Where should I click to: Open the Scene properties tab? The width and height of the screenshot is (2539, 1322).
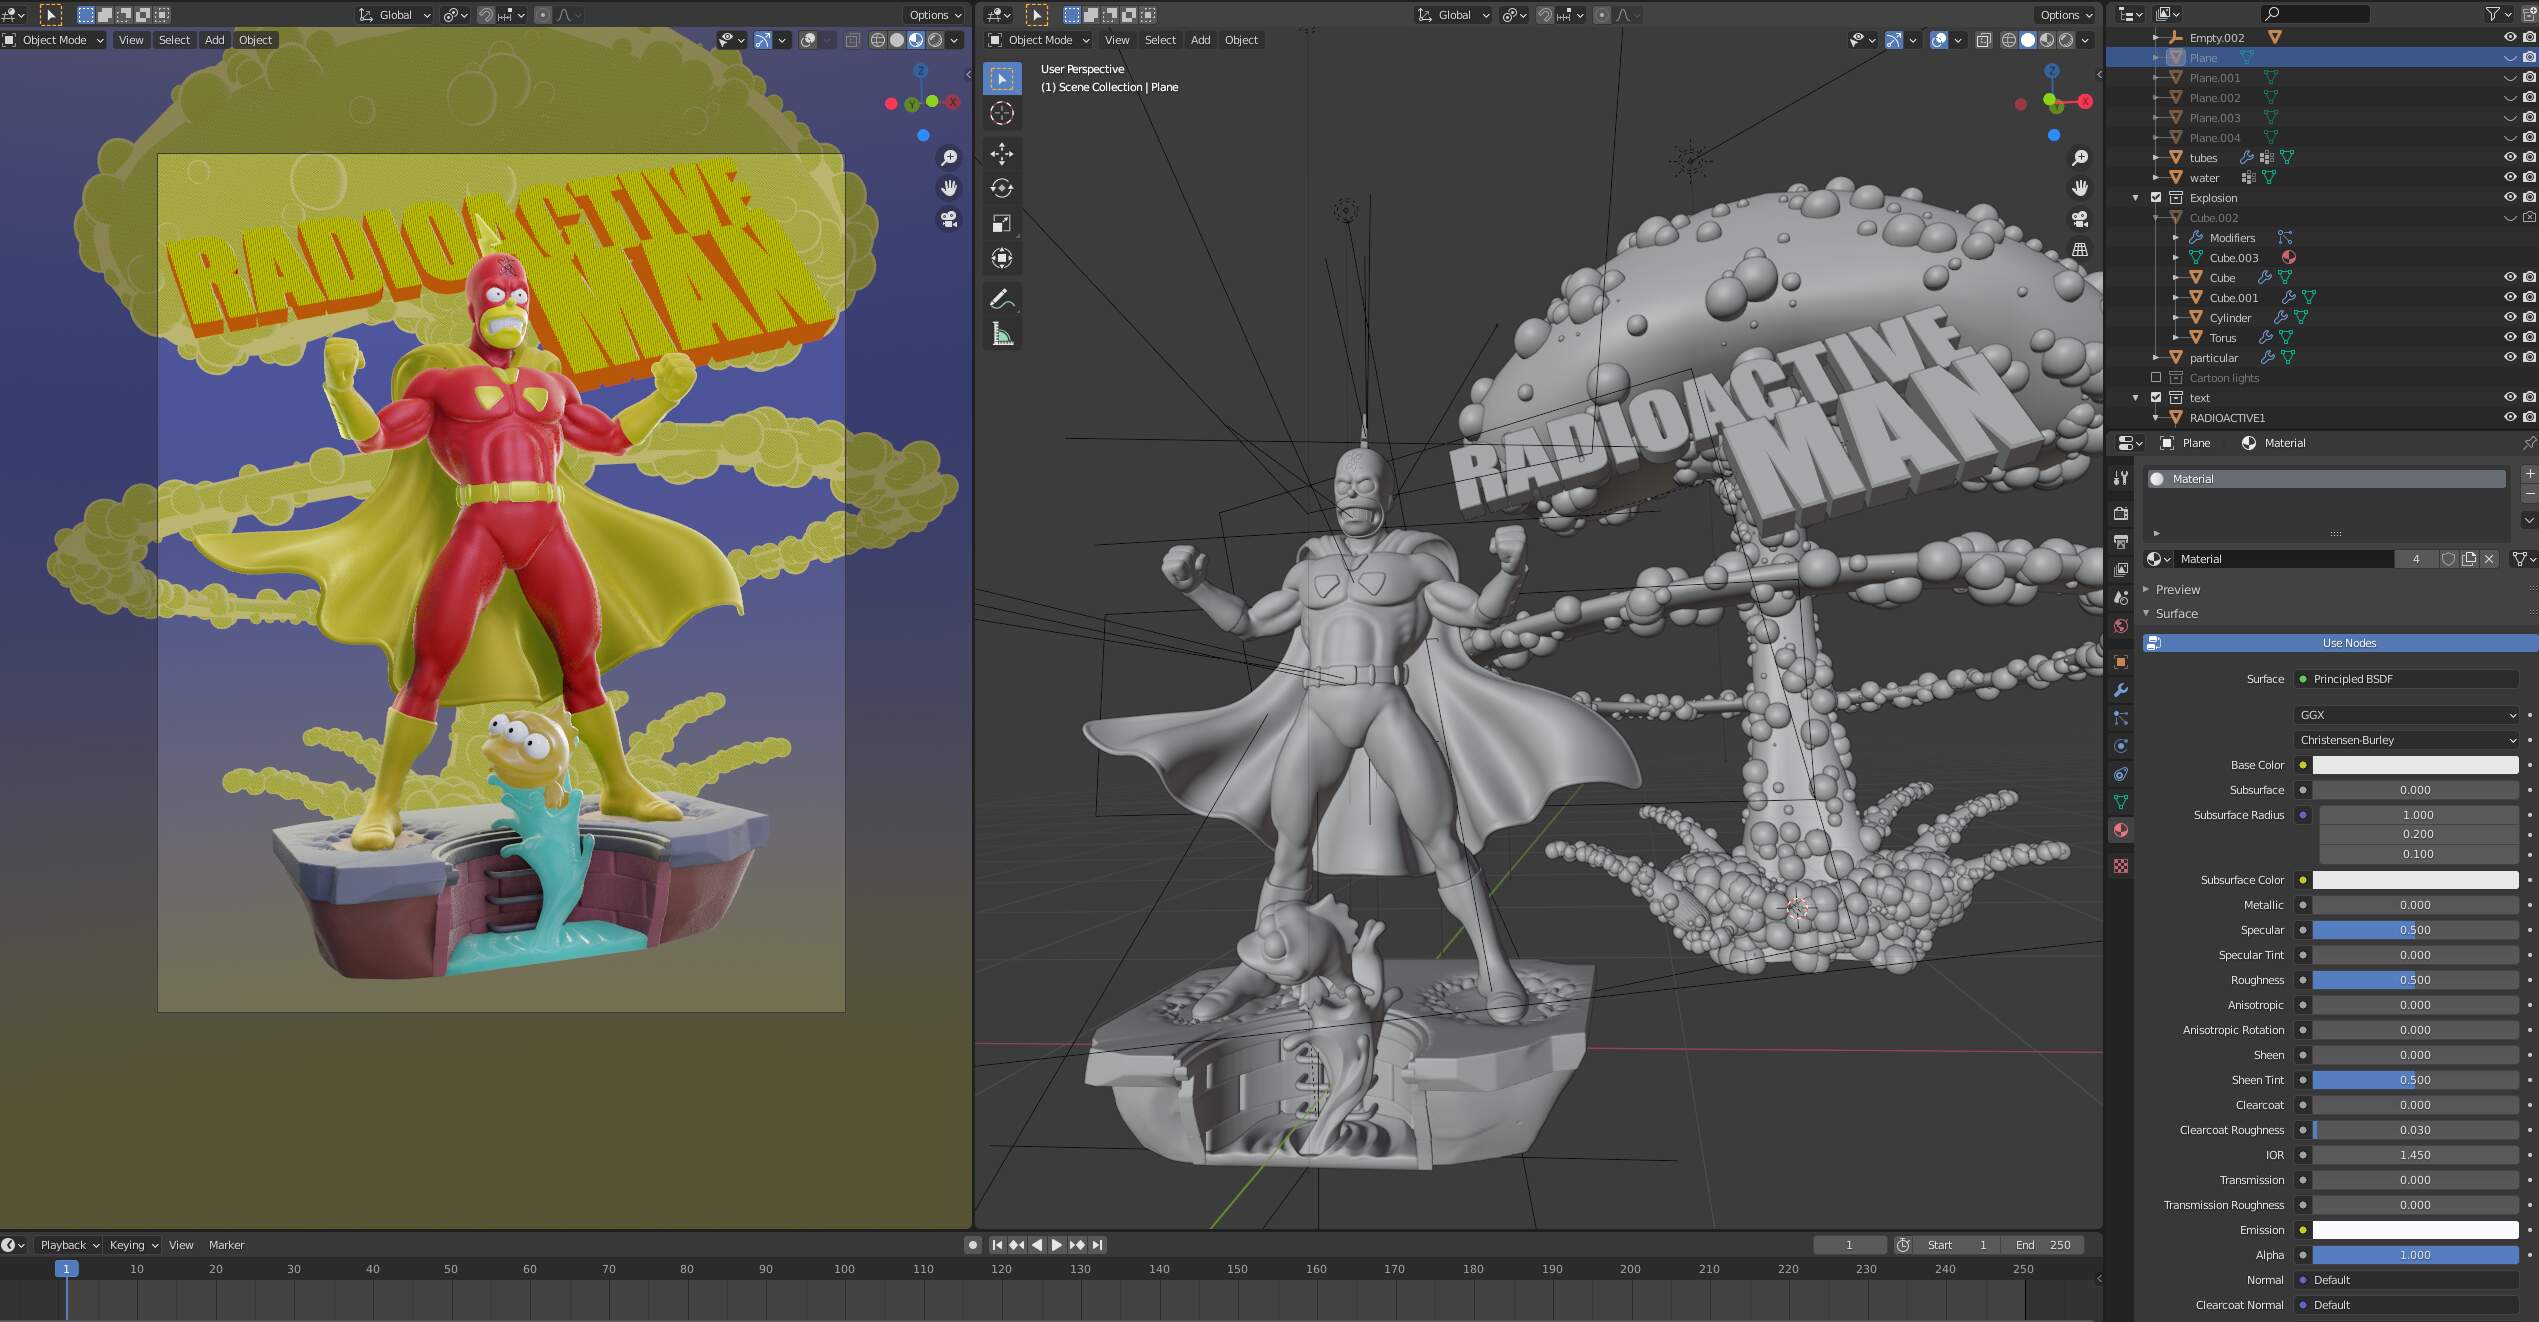[2121, 597]
